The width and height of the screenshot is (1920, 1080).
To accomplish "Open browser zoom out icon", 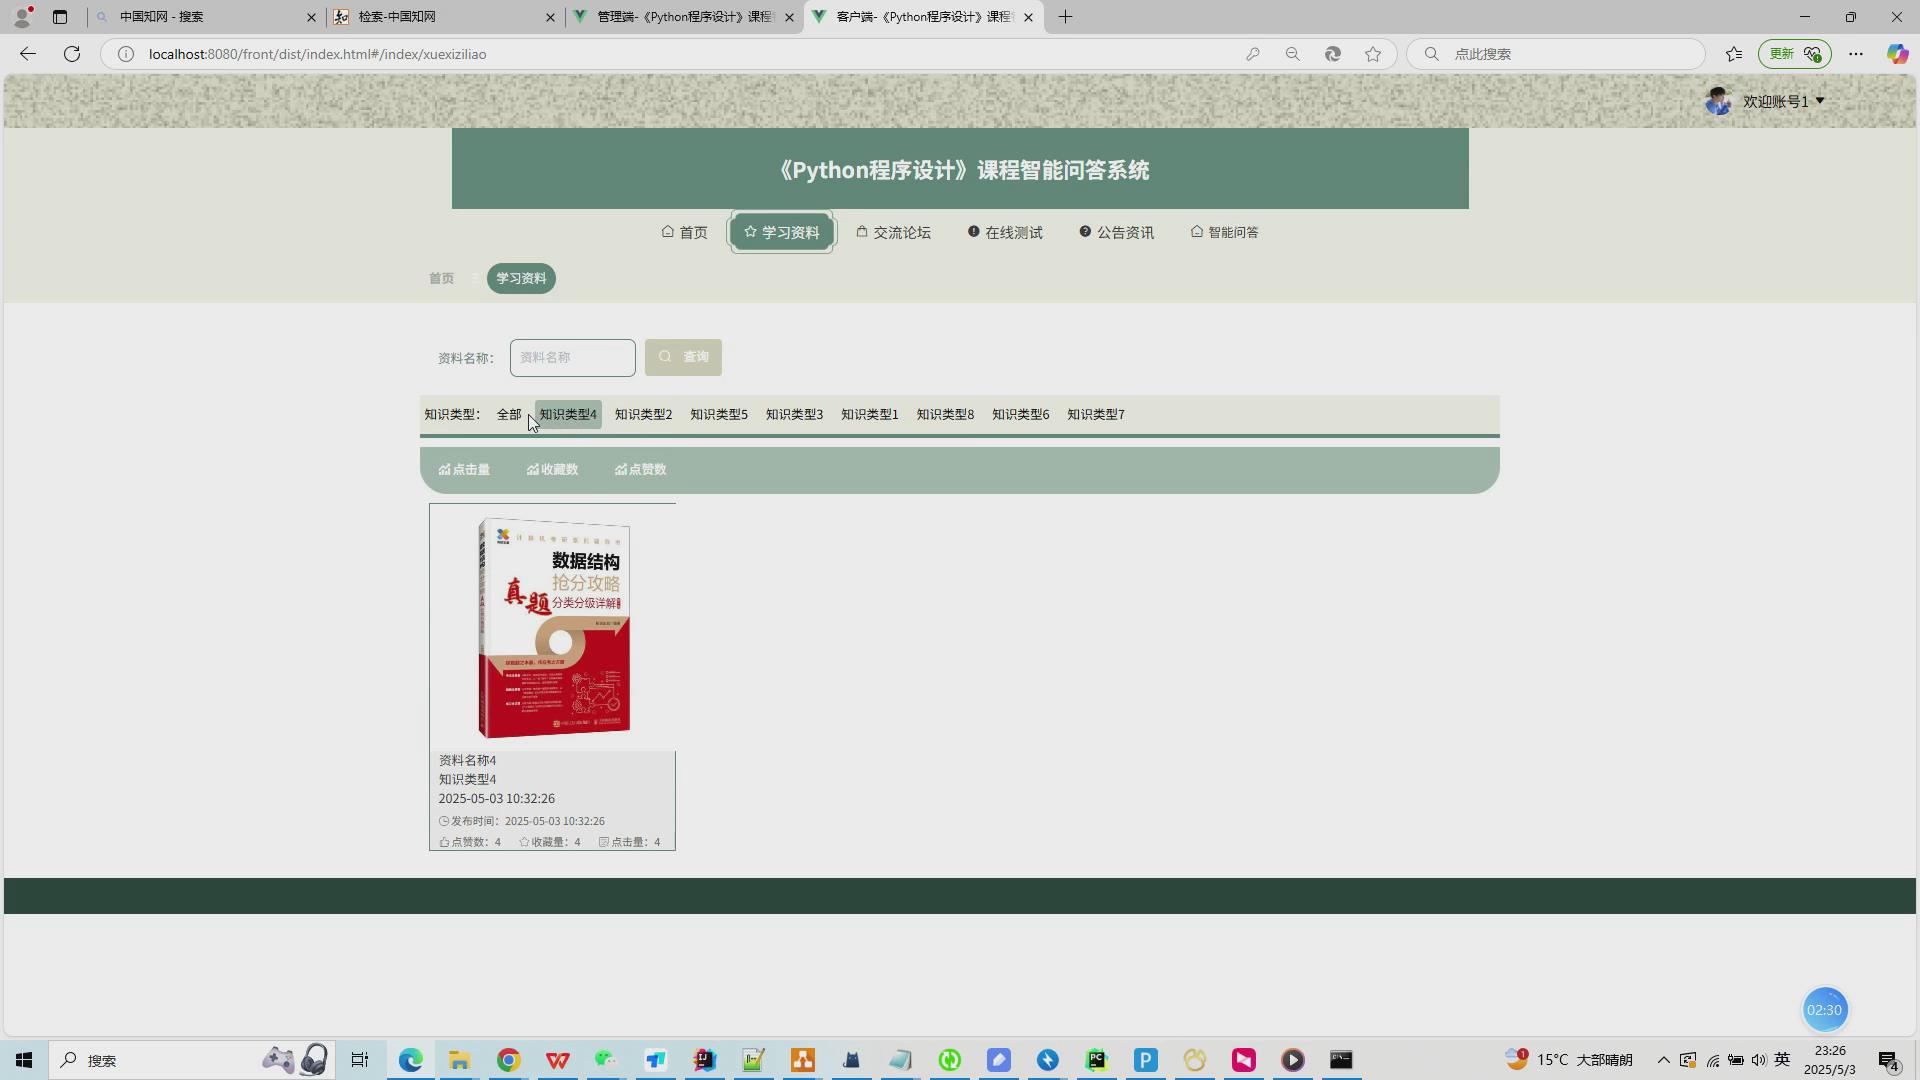I will pos(1292,54).
